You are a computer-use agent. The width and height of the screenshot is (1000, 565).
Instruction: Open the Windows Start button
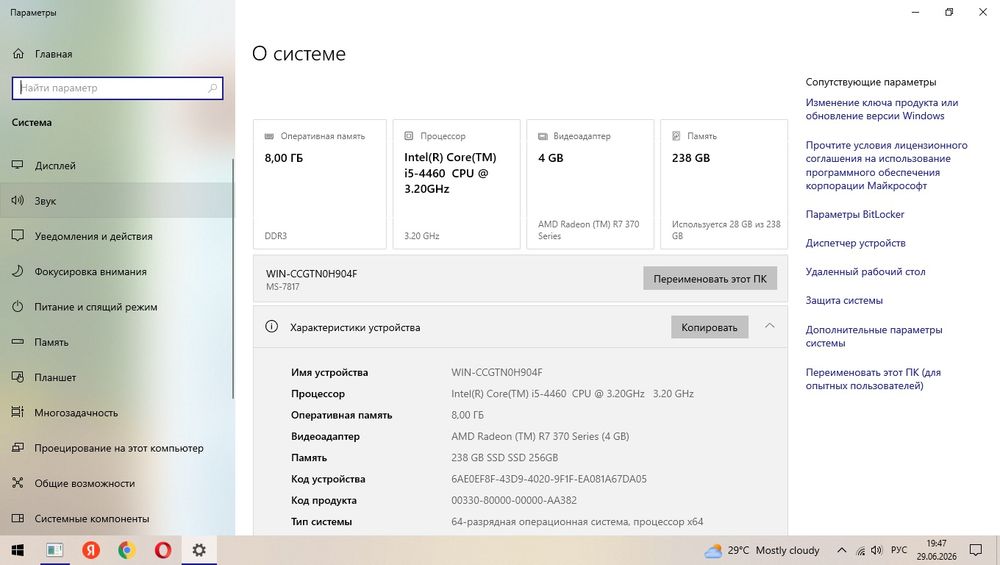pyautogui.click(x=17, y=550)
